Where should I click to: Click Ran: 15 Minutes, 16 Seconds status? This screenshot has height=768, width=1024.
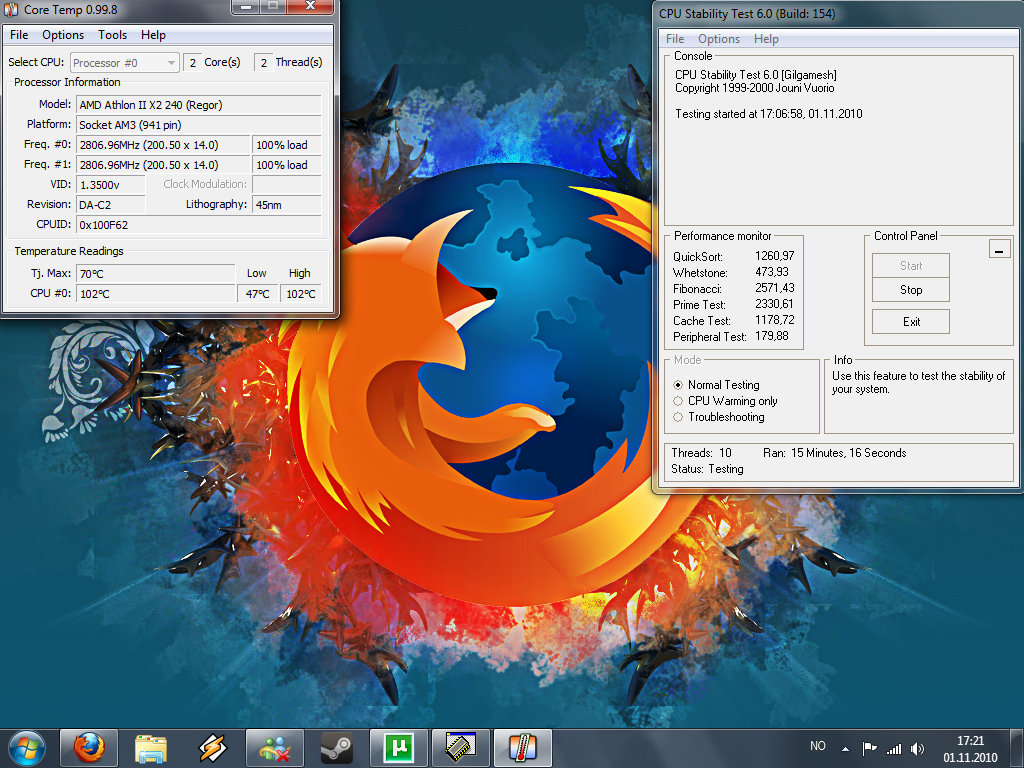(835, 453)
